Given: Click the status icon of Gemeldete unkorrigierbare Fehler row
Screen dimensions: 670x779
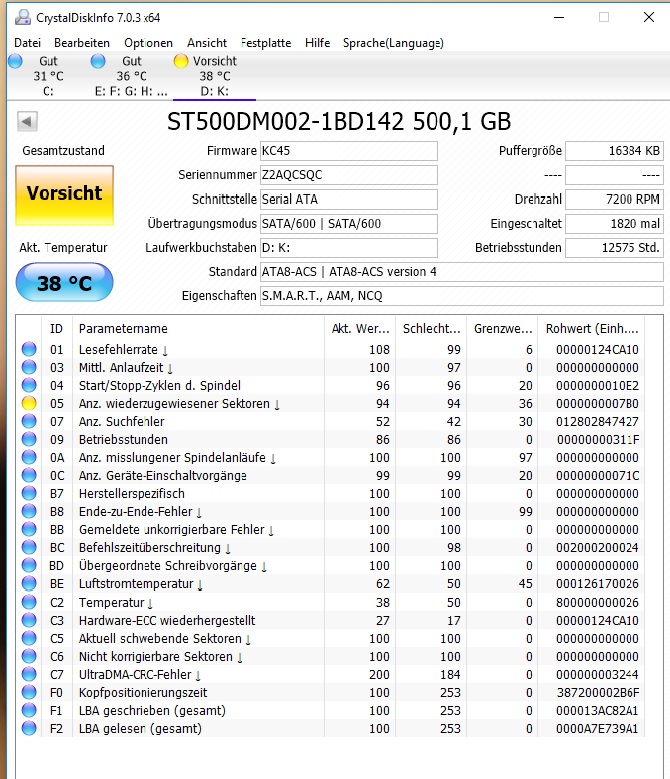Looking at the screenshot, I should point(29,530).
